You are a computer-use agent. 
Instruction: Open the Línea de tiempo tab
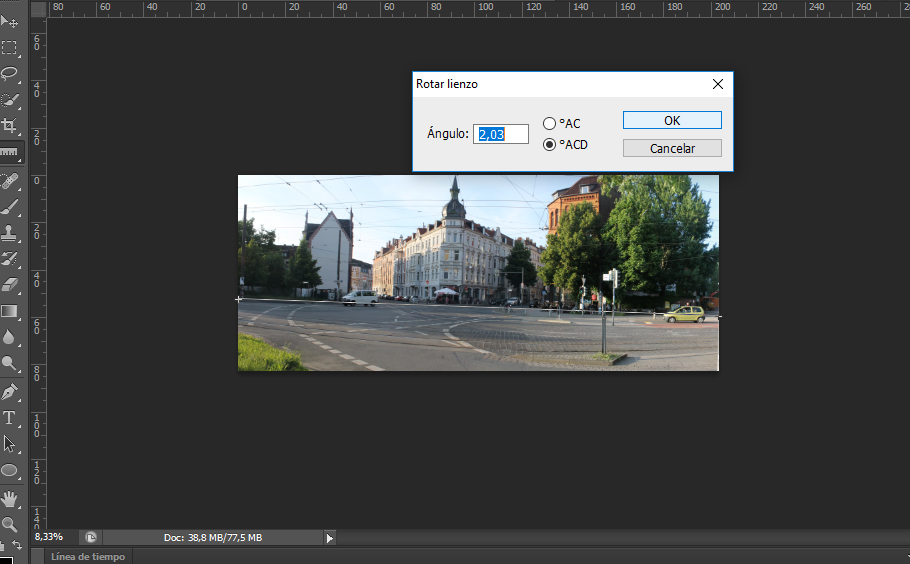point(89,556)
